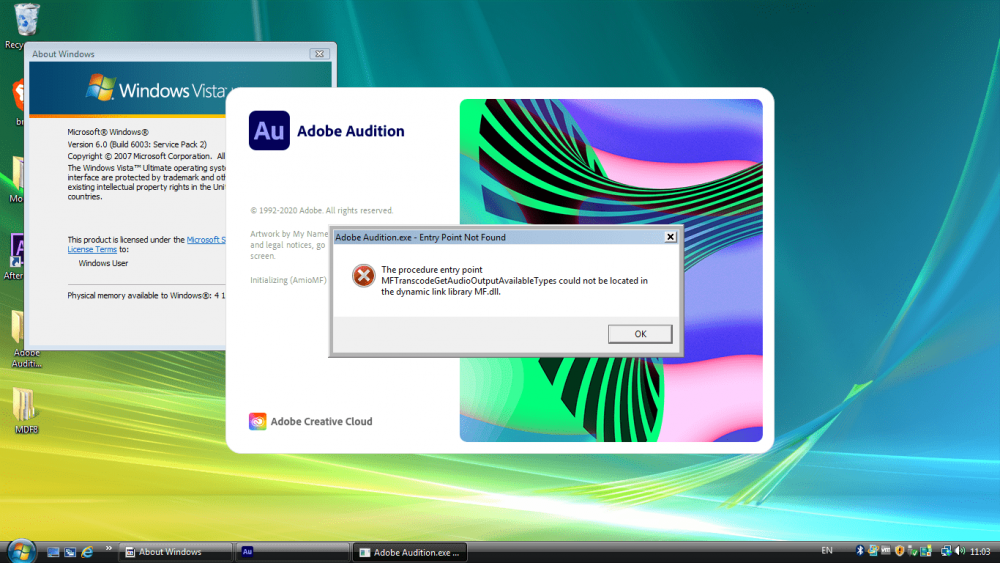Open the Bluetooth tray icon

point(859,551)
